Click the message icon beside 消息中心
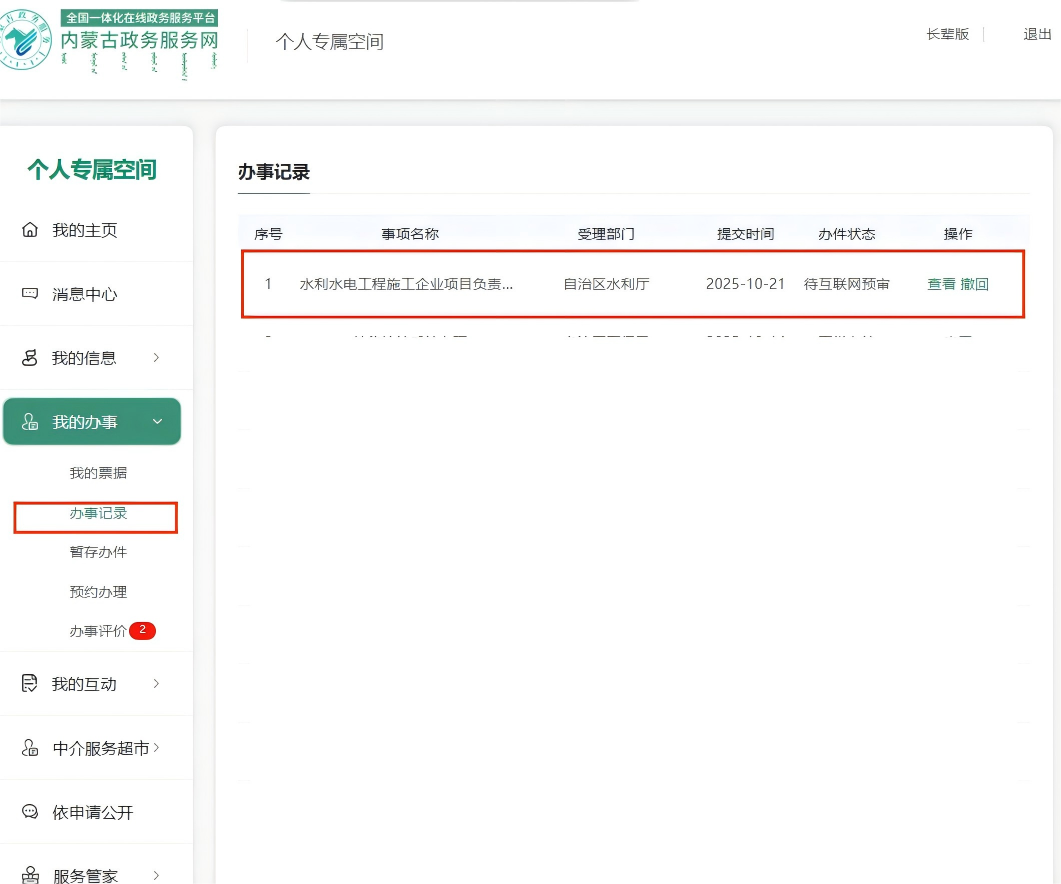This screenshot has width=1061, height=884. click(x=31, y=294)
